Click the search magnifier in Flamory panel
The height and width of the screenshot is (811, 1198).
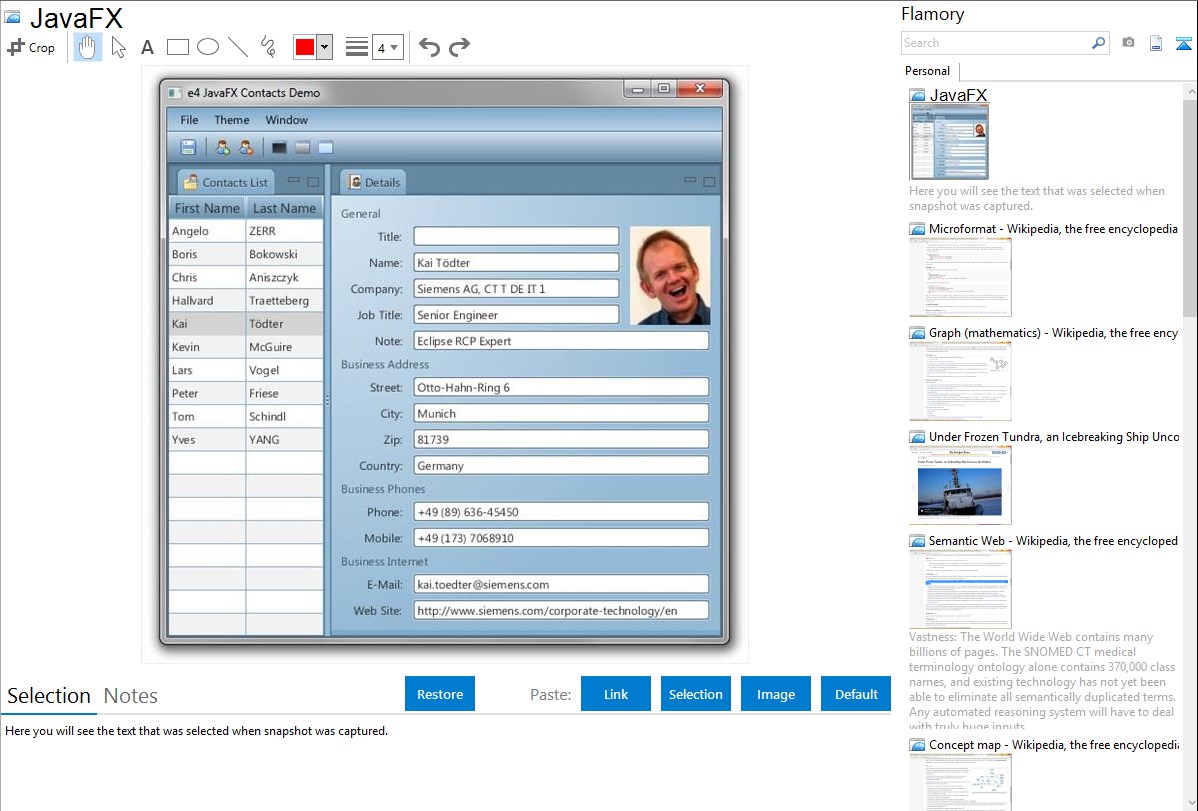1098,43
